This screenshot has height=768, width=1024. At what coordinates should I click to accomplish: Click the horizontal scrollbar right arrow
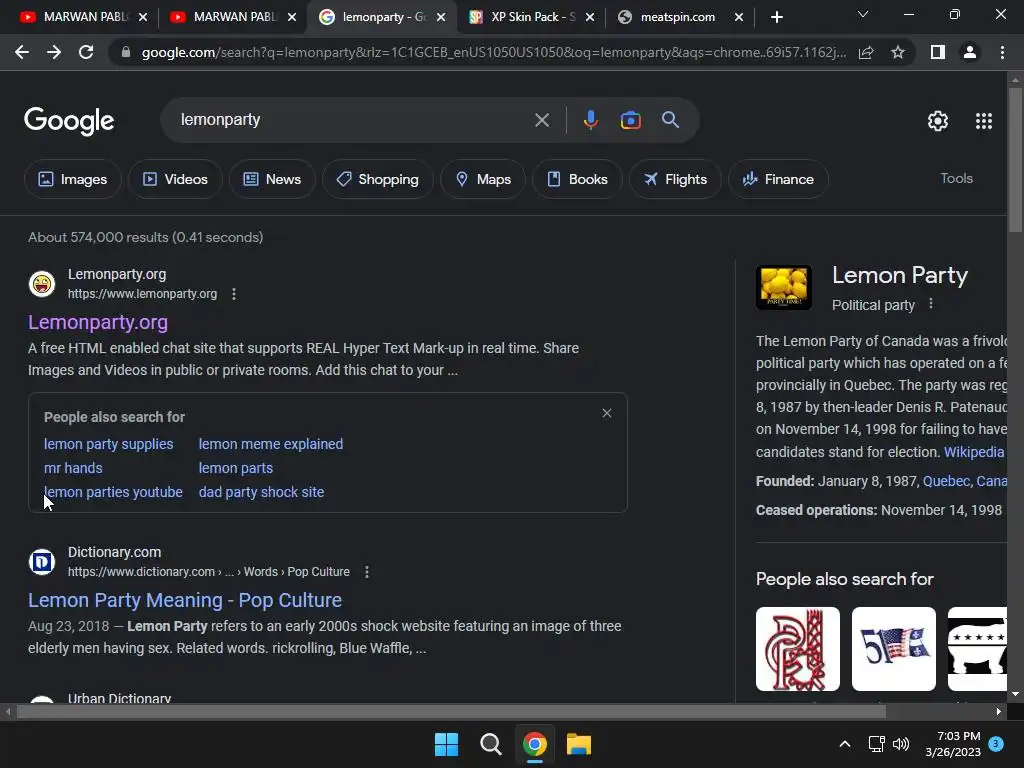tap(999, 711)
